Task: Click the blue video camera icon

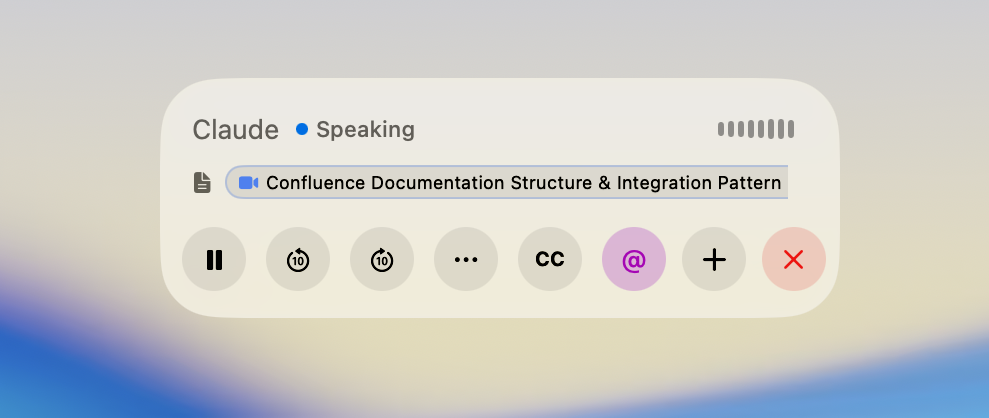Action: point(249,183)
